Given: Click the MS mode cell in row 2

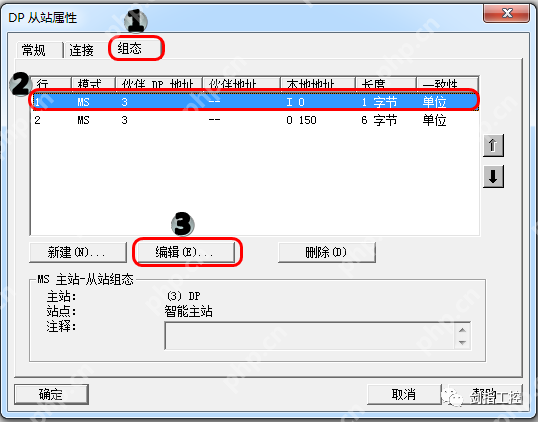Looking at the screenshot, I should (x=83, y=120).
